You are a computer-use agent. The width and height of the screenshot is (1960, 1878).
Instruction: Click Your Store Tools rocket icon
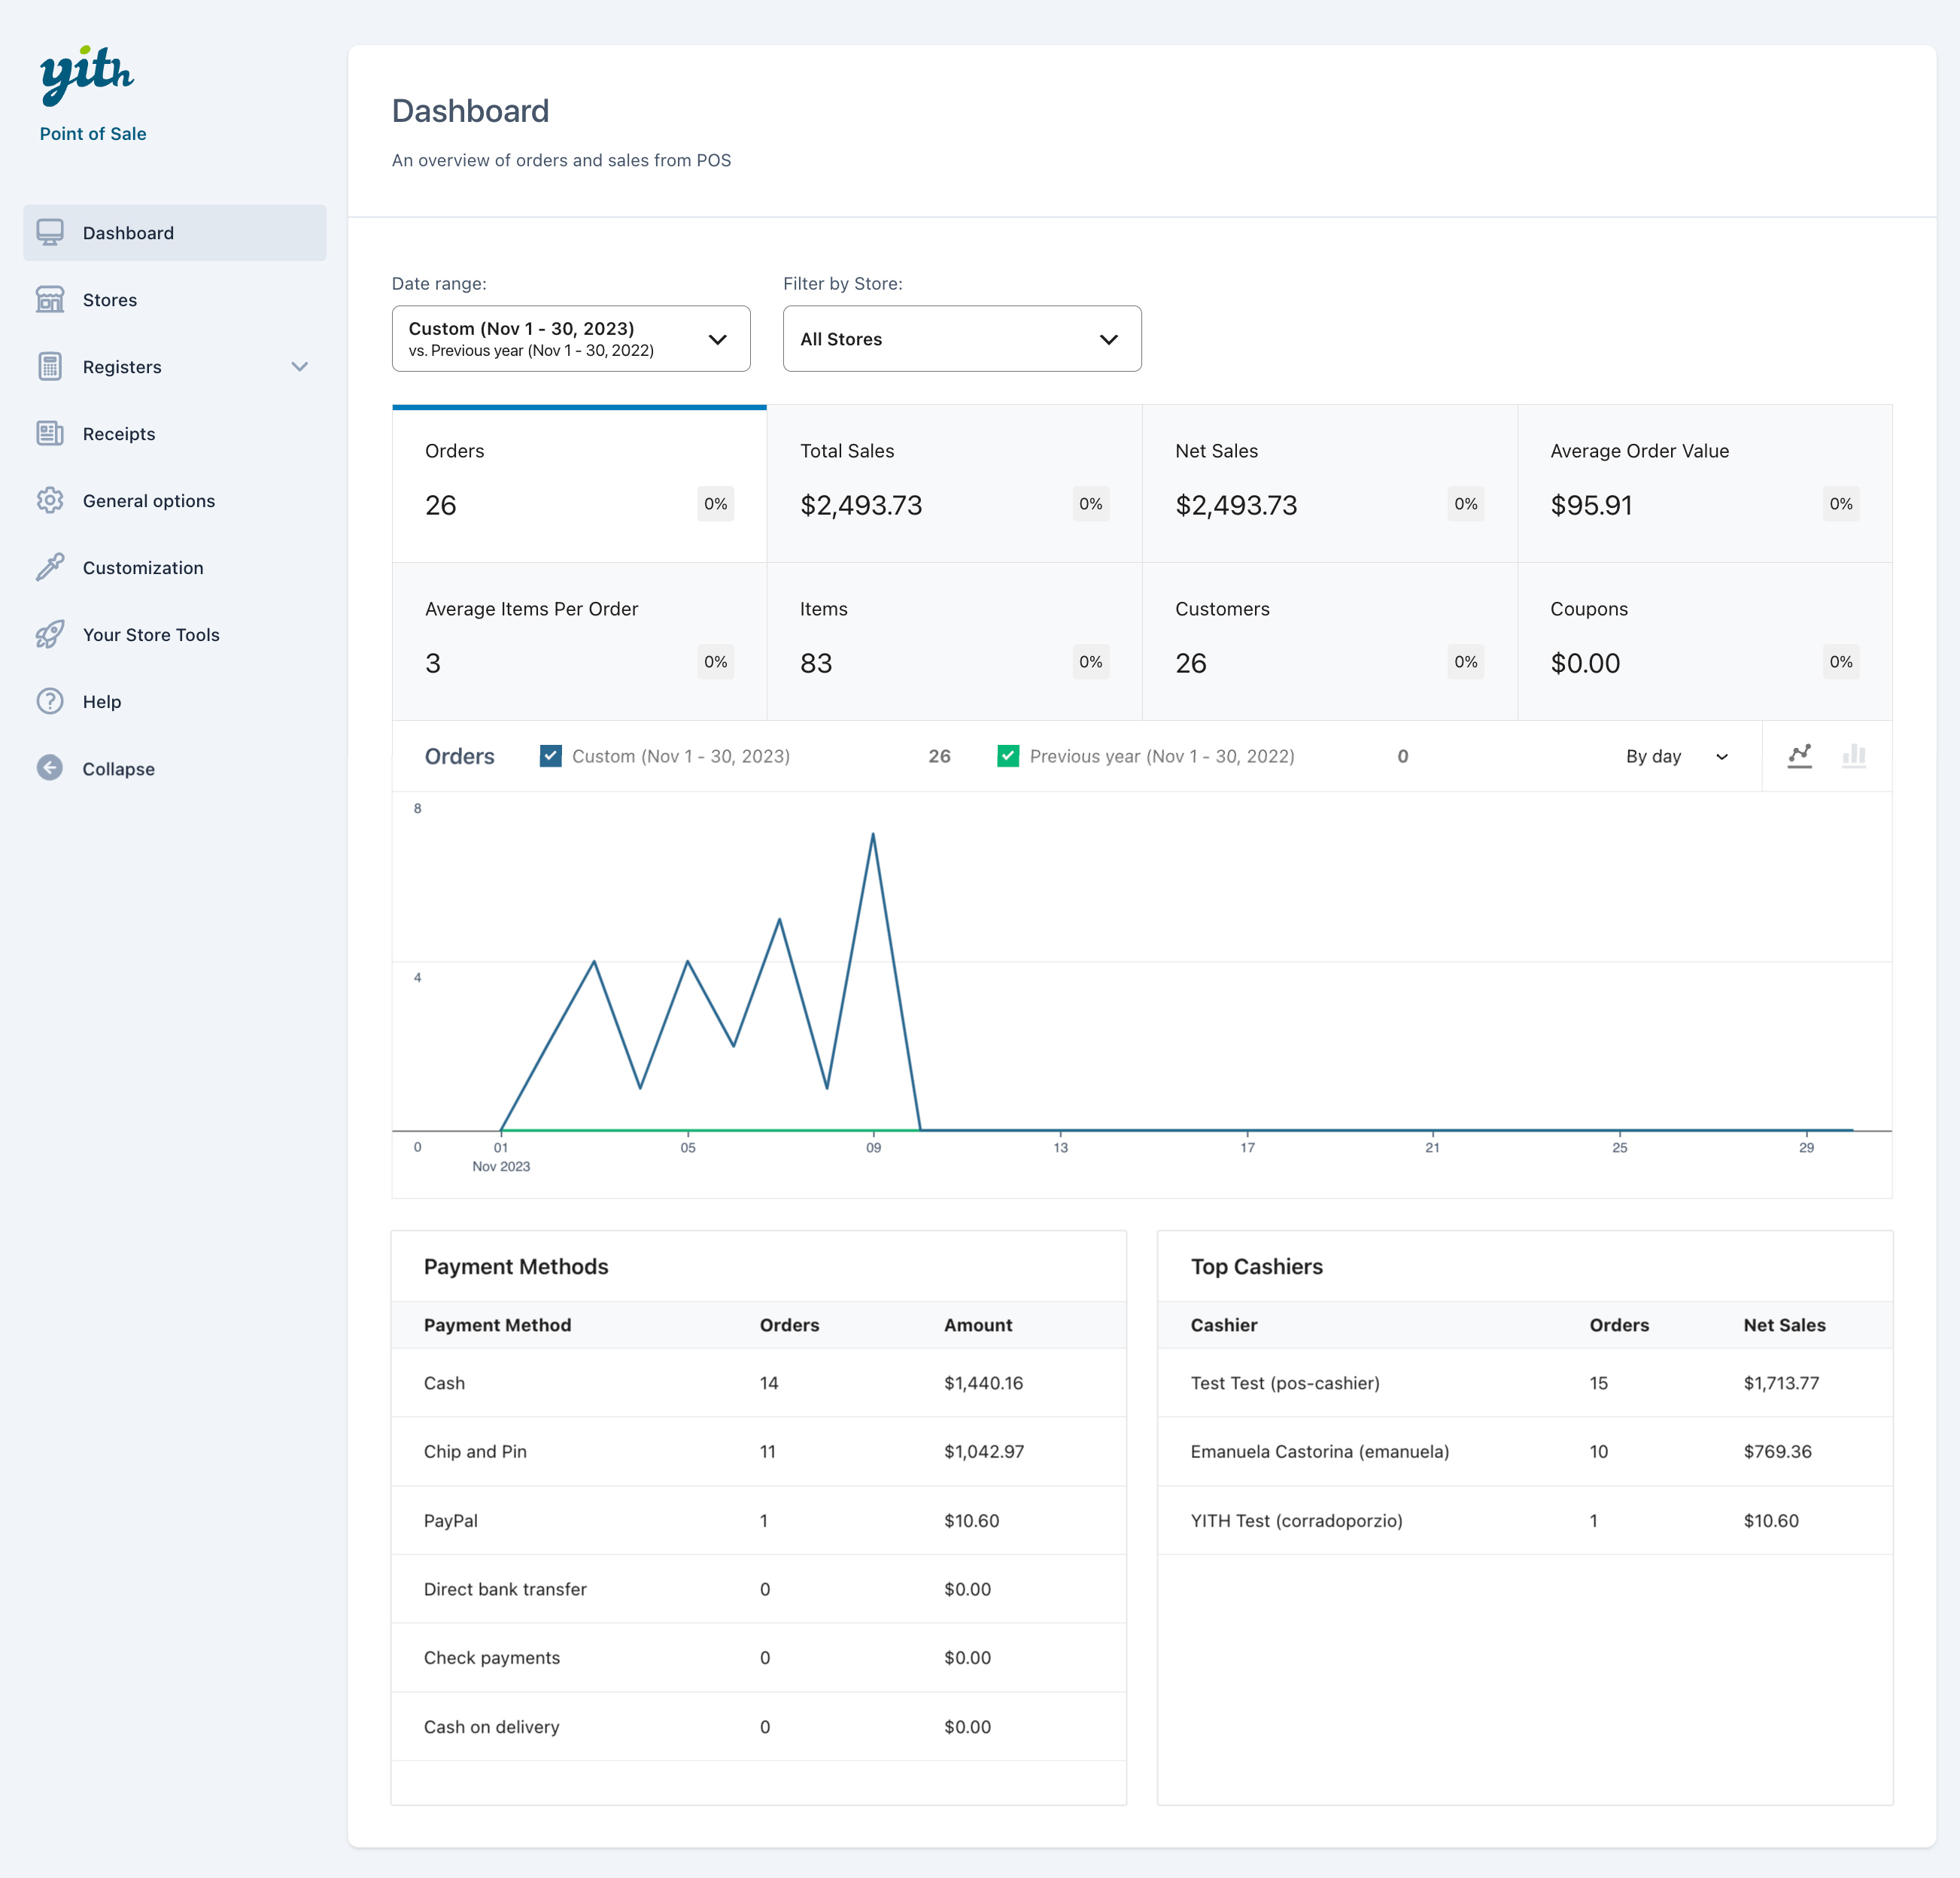pos(50,635)
